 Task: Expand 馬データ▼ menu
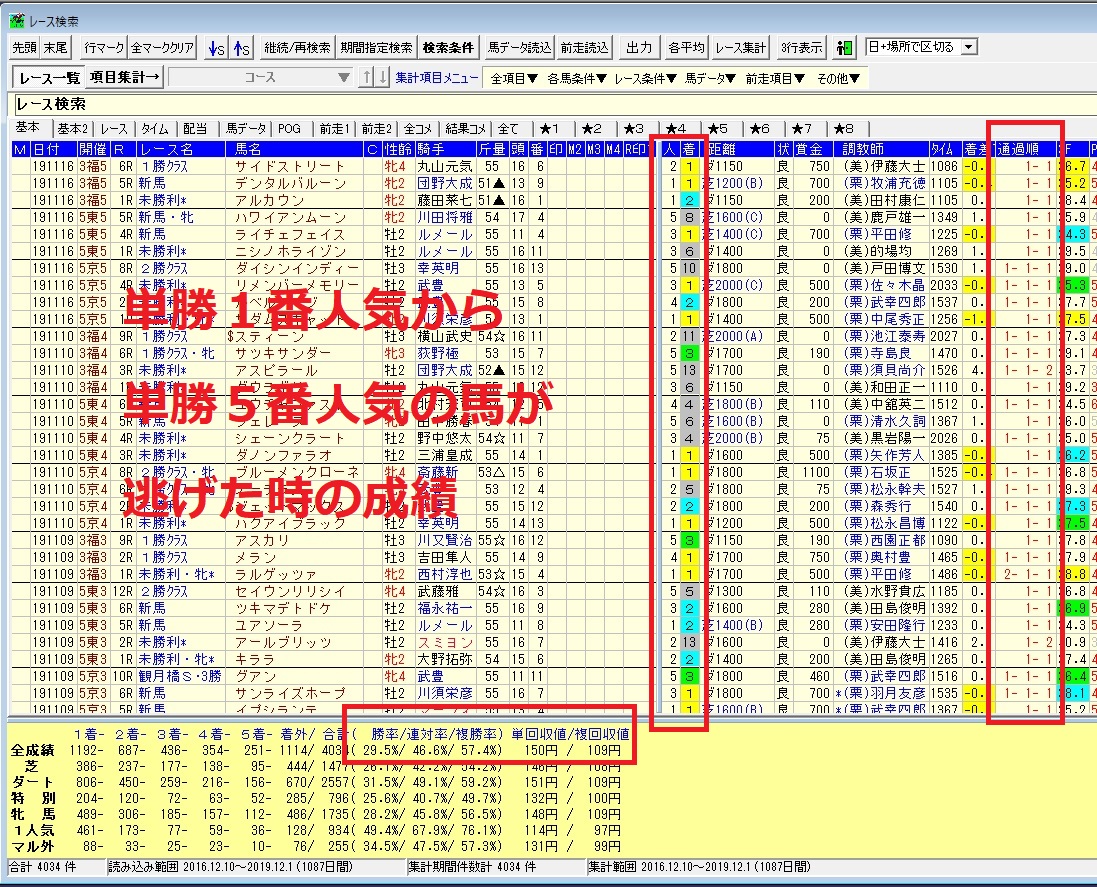pos(710,78)
